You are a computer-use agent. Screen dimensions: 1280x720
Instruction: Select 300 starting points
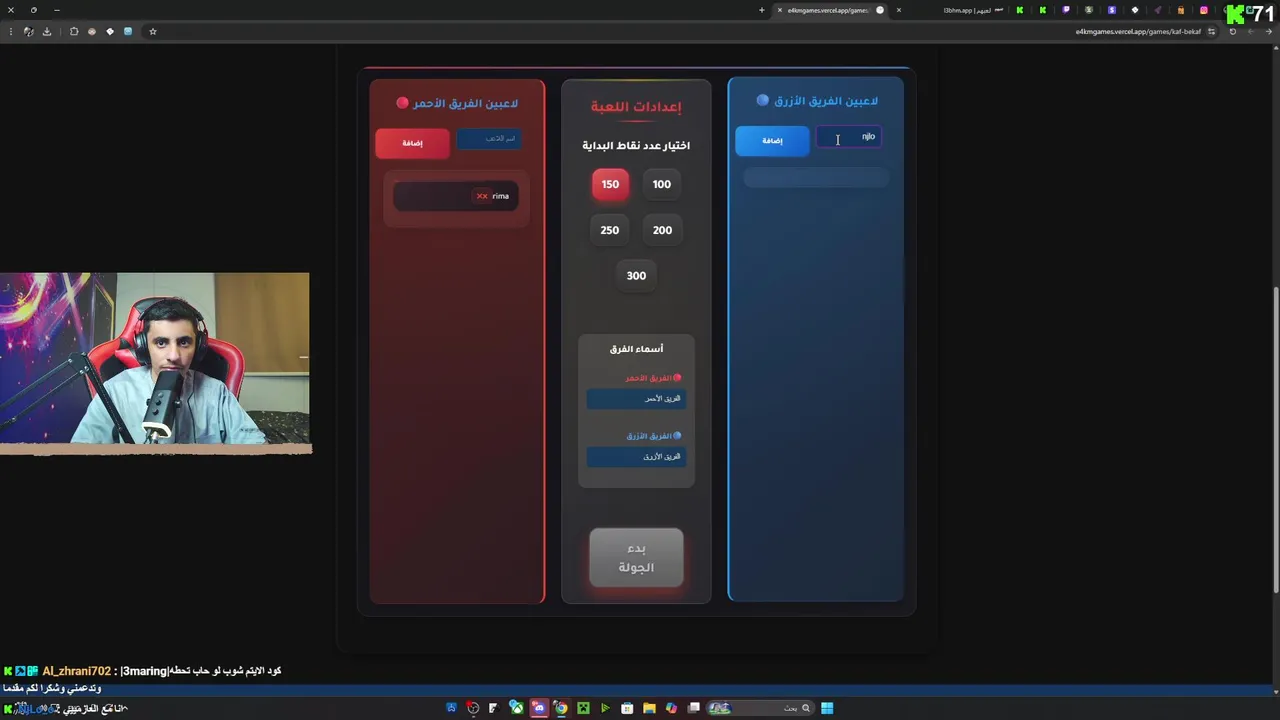(636, 276)
